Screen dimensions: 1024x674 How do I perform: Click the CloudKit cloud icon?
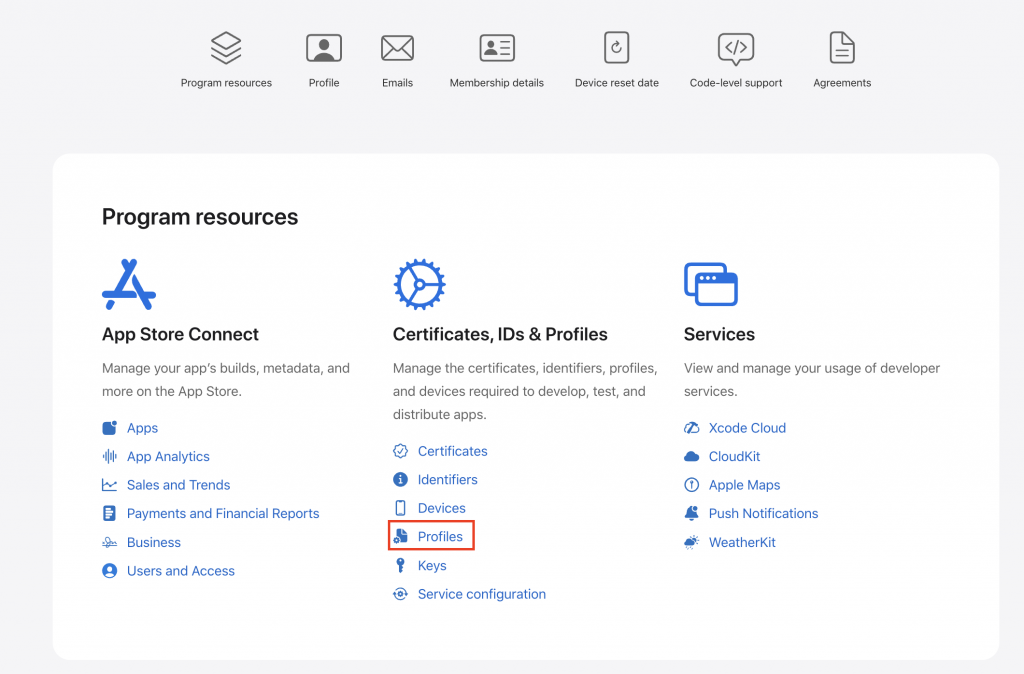(692, 457)
